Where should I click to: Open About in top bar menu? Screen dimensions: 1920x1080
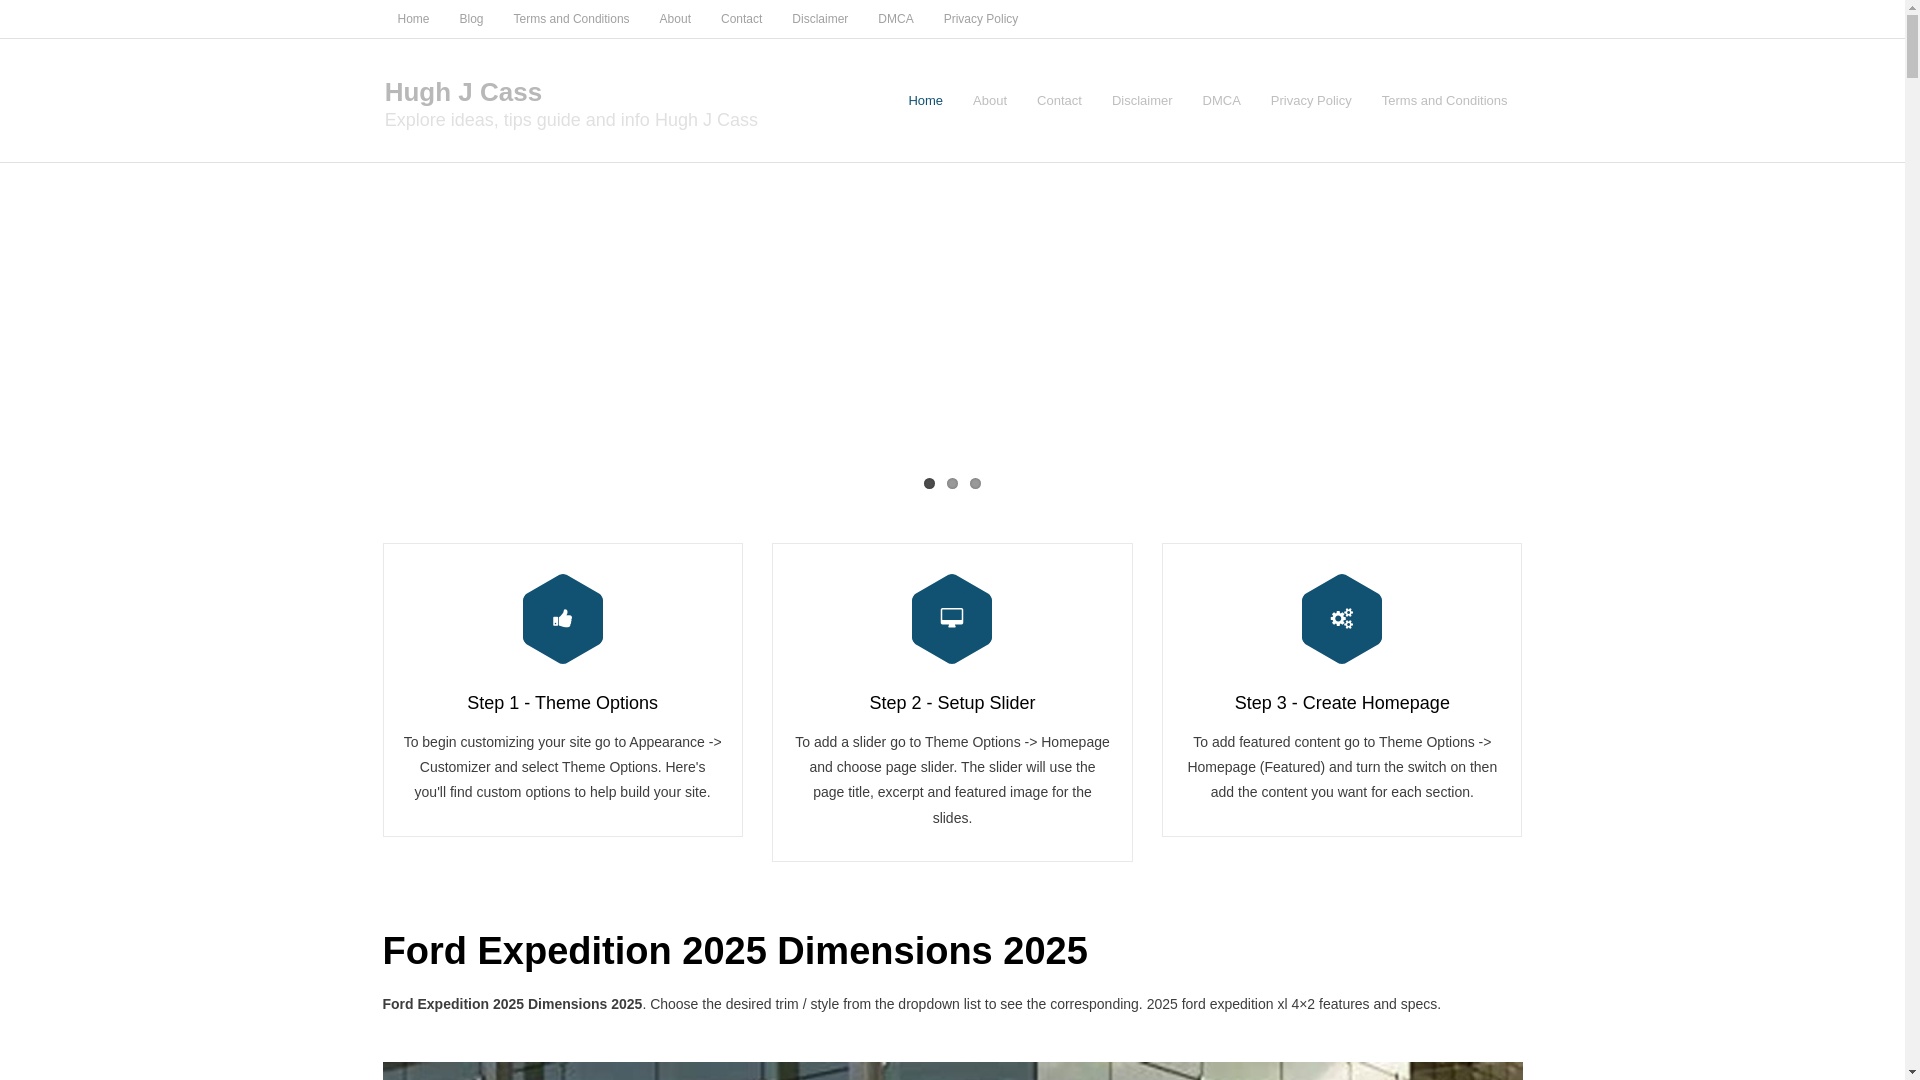pos(675,19)
